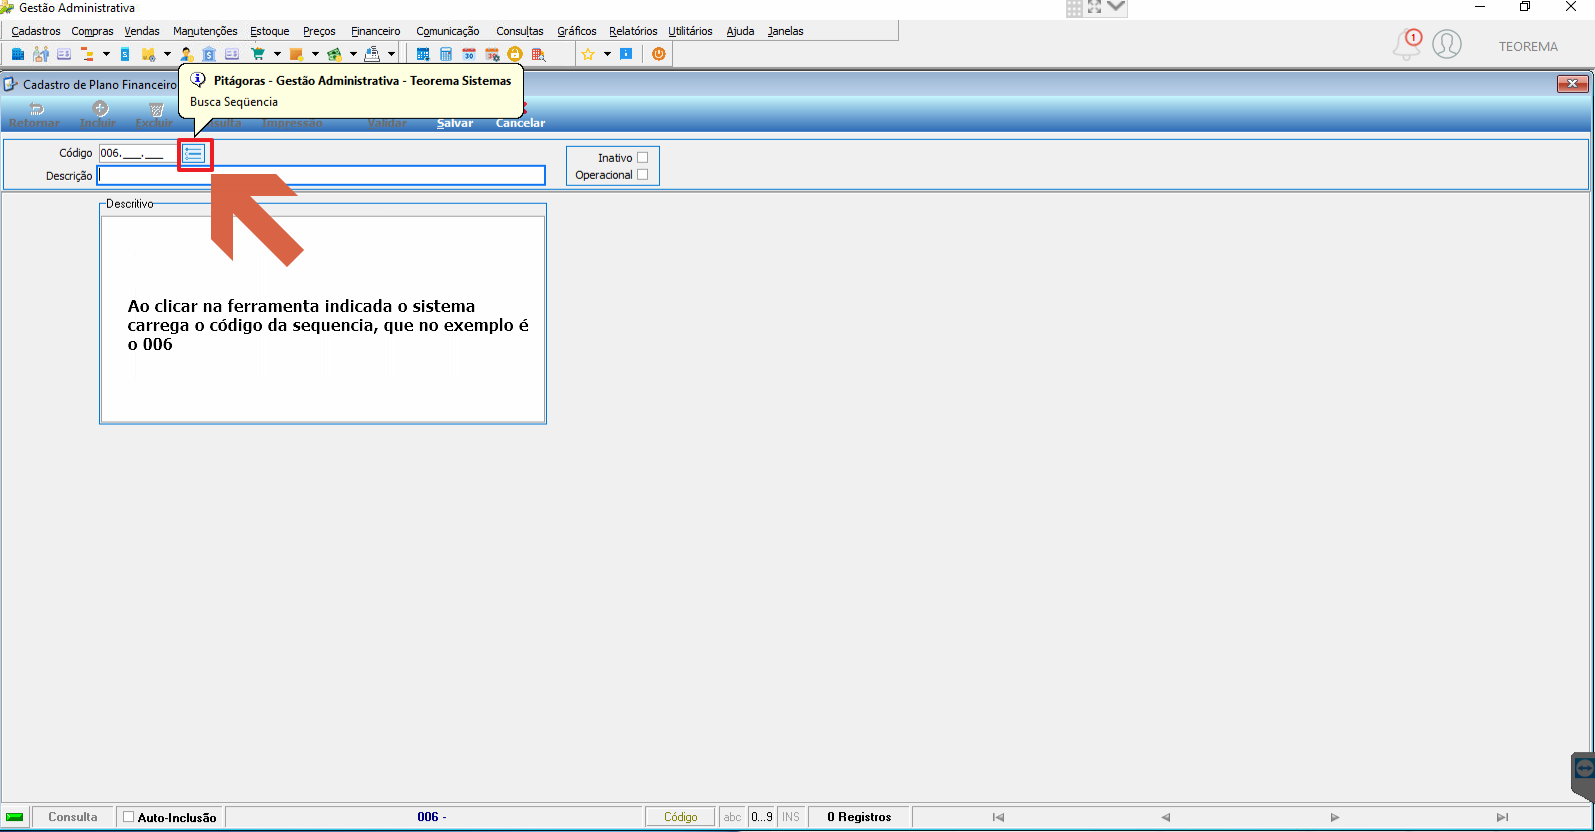Viewport: 1595px width, 832px height.
Task: Click the "0 Registros" status bar text
Action: click(x=859, y=817)
